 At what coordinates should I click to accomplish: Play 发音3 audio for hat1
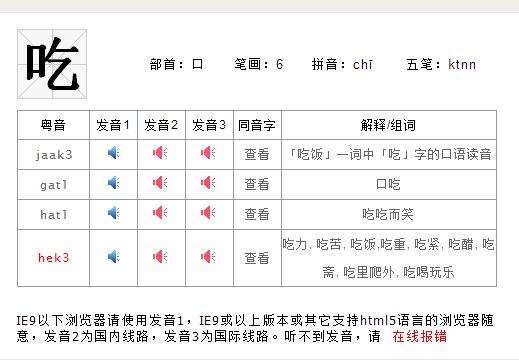pyautogui.click(x=208, y=213)
